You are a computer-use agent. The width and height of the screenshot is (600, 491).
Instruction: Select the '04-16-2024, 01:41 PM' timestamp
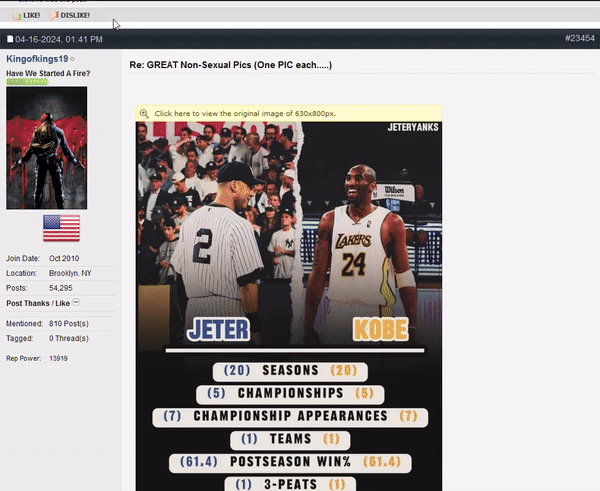click(x=59, y=39)
